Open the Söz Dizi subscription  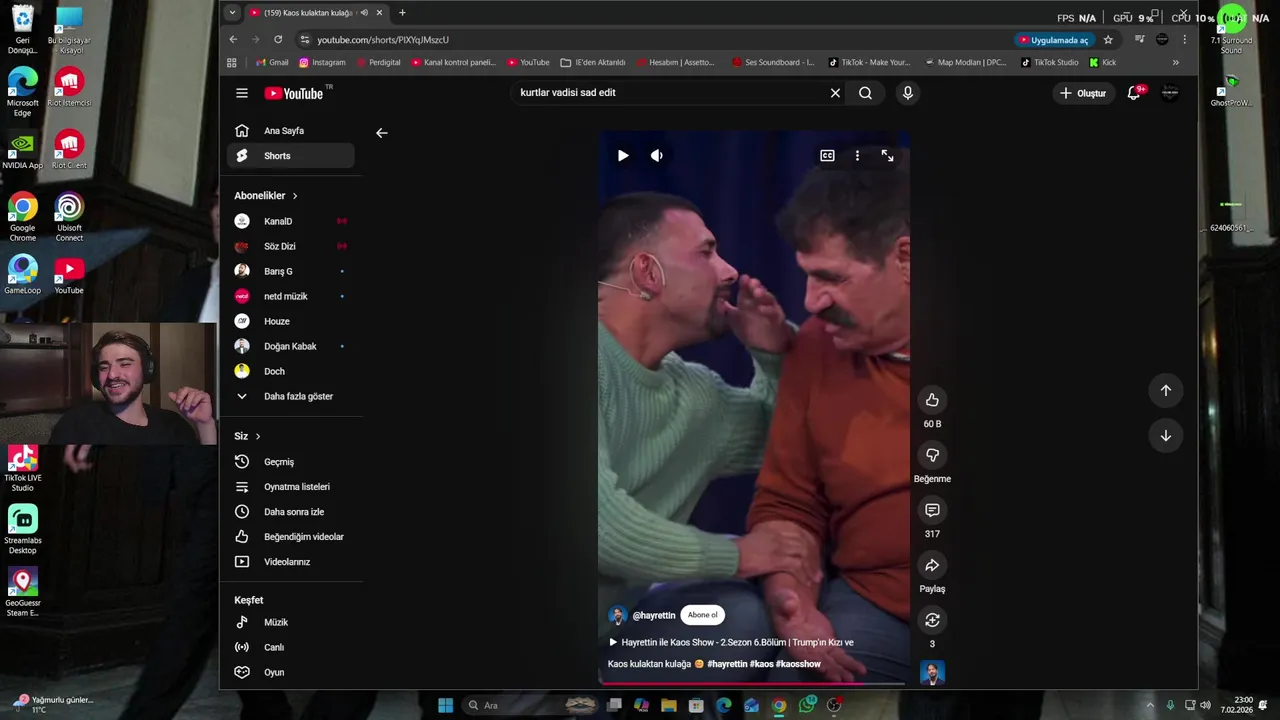[x=290, y=246]
